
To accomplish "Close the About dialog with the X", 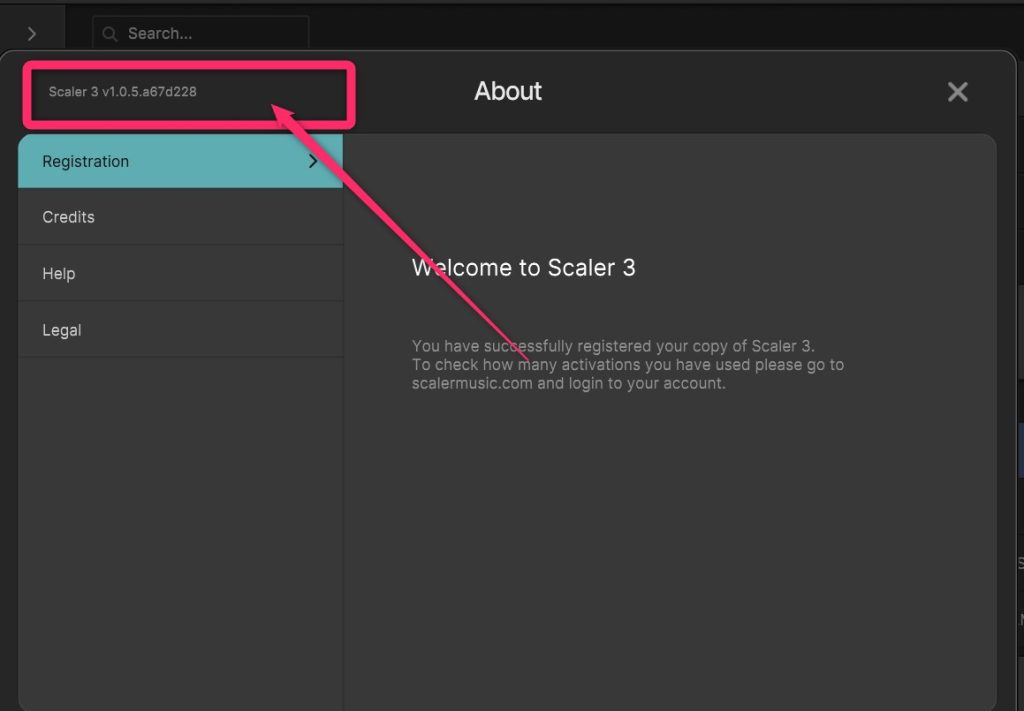I will tap(957, 92).
